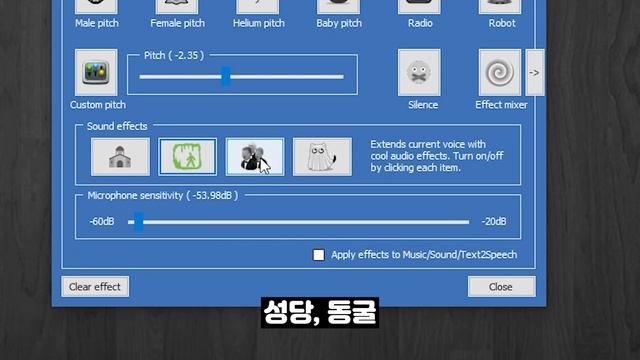Screen dimensions: 640x360
Task: Activate the Robot voice effect
Action: click(x=500, y=6)
